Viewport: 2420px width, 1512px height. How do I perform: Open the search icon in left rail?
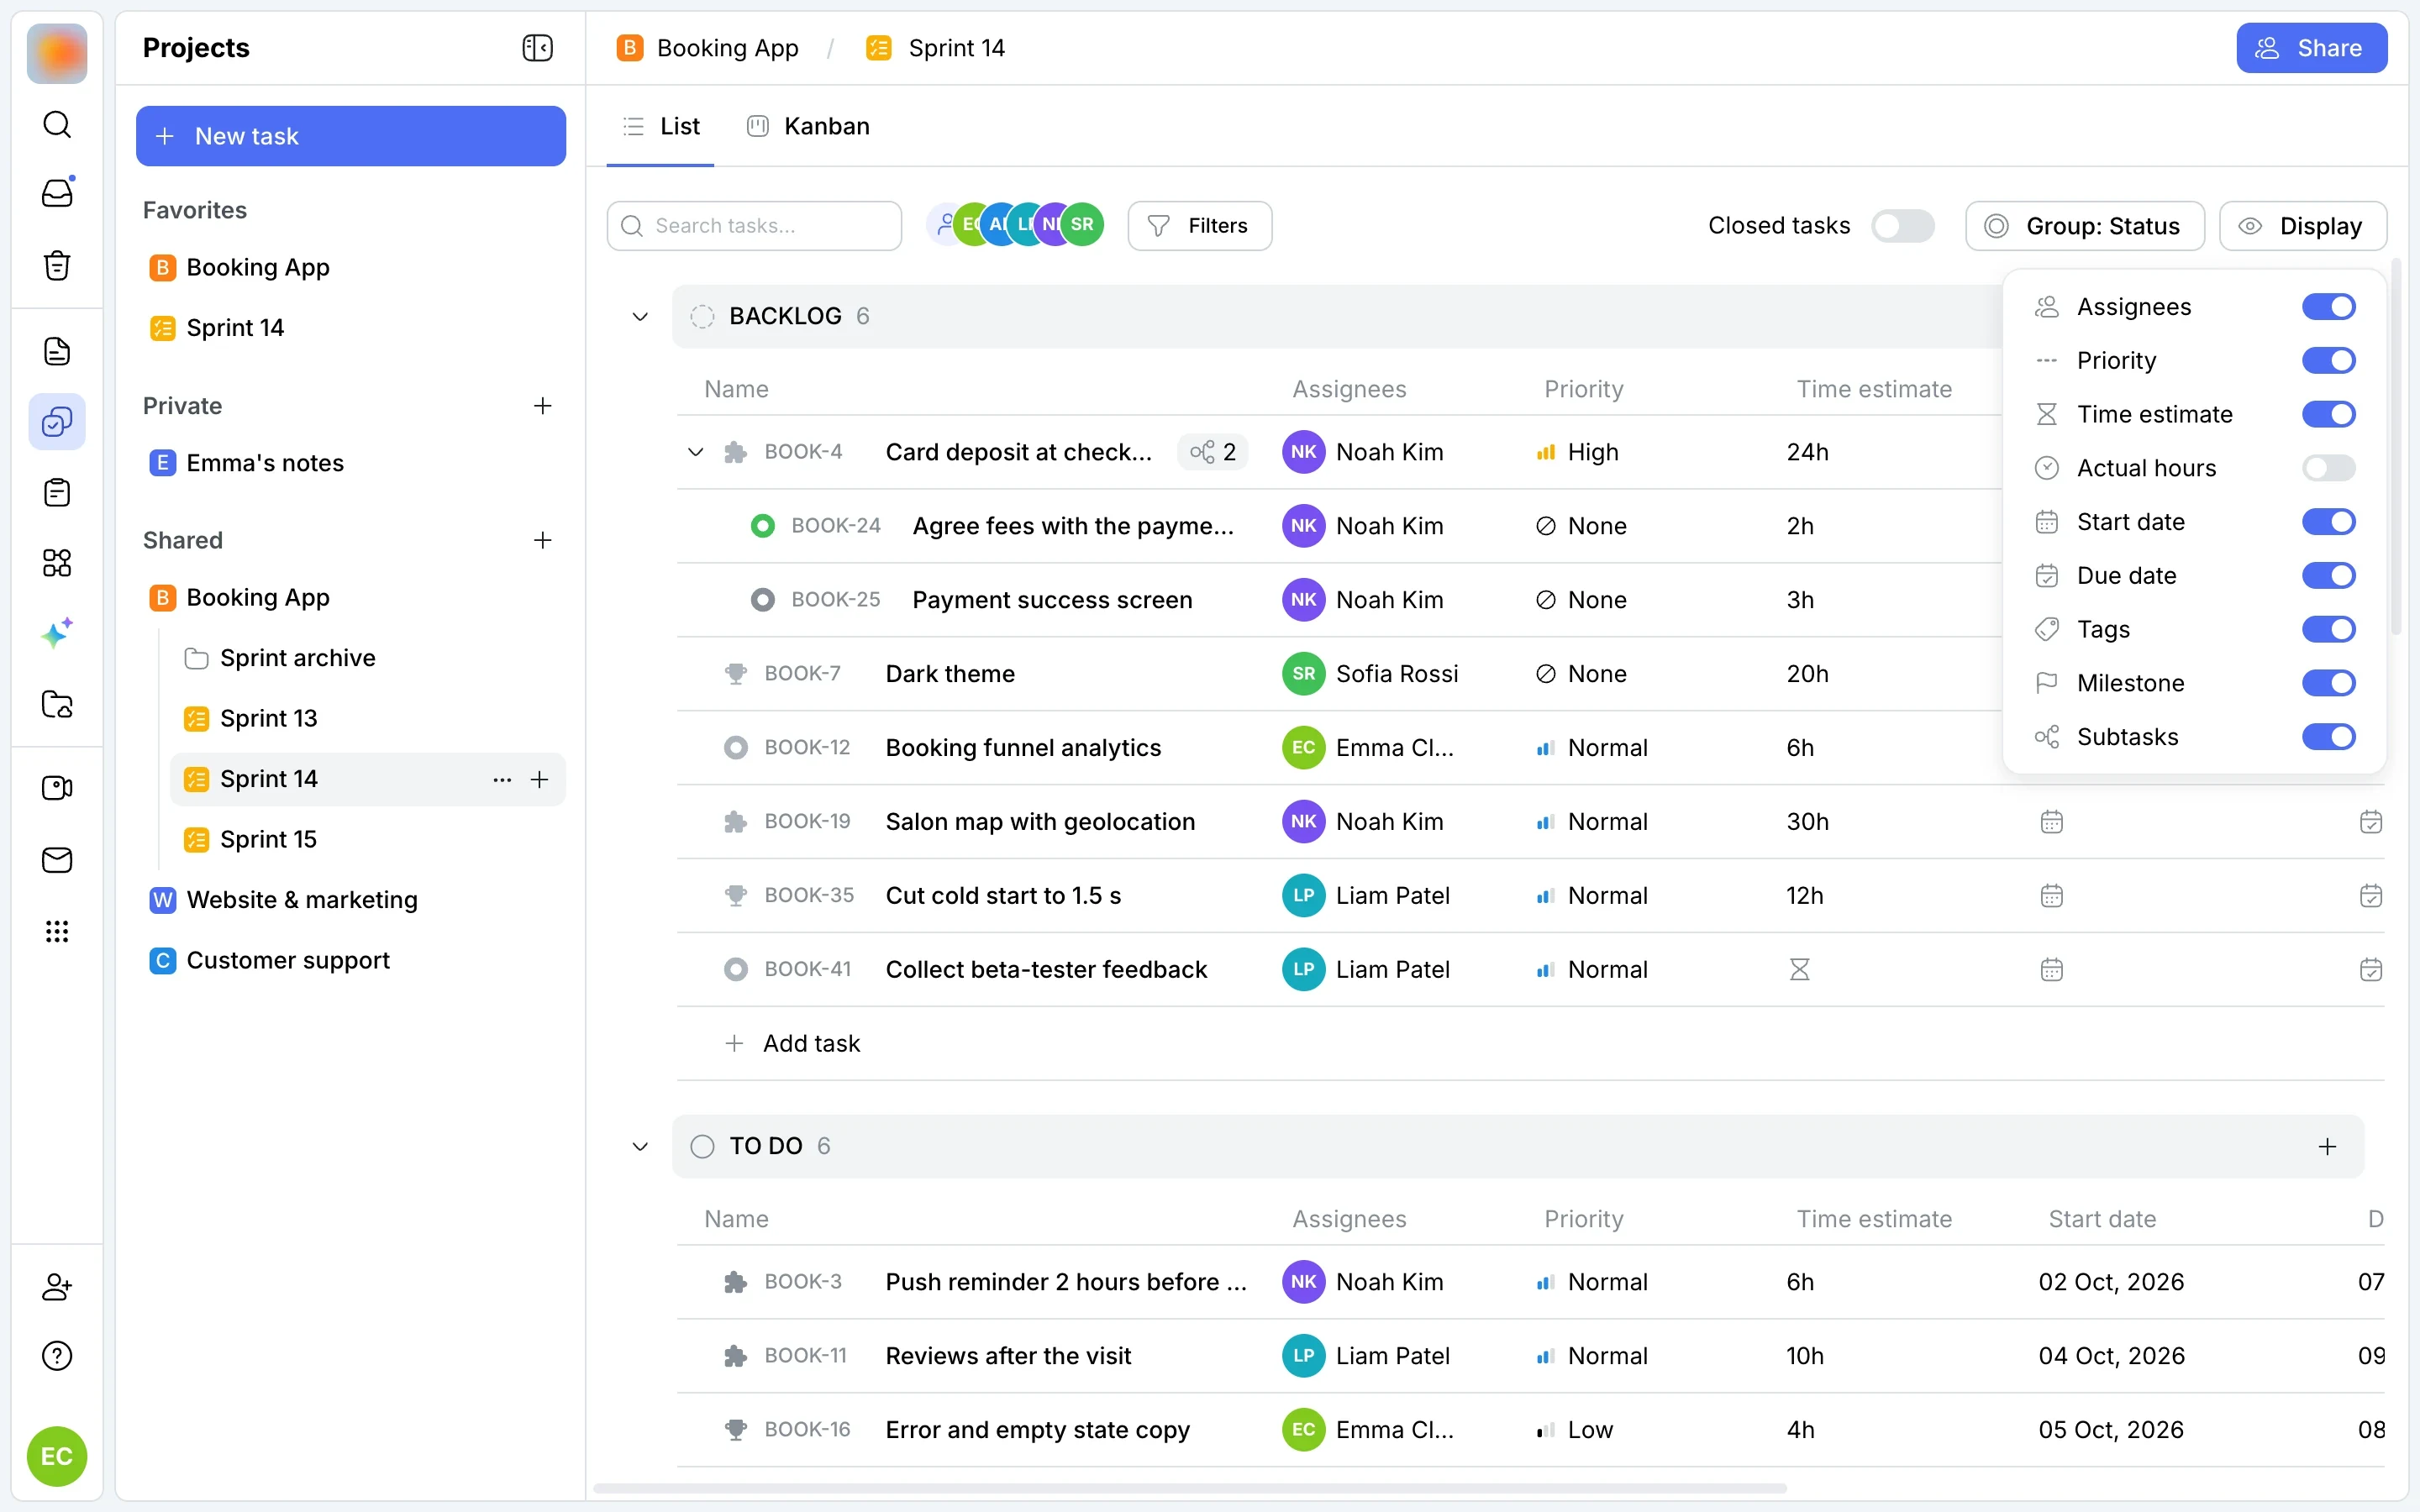(57, 124)
